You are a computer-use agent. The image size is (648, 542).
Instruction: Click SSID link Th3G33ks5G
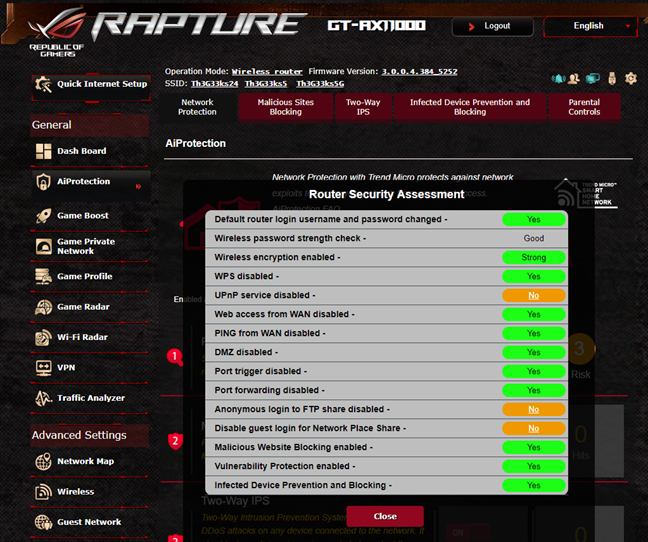click(x=320, y=84)
